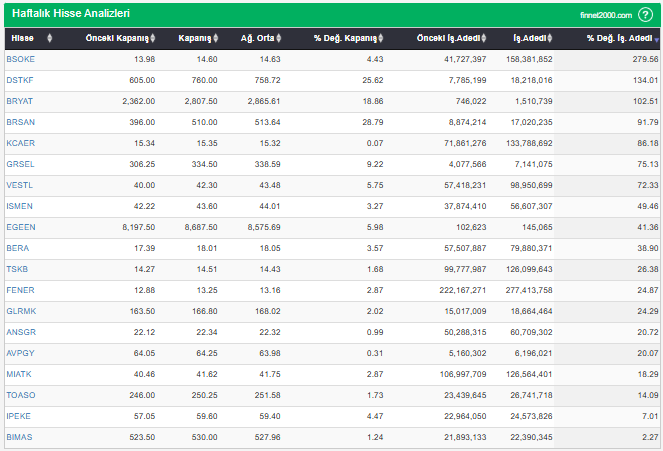Open DSTKF stock details
This screenshot has width=663, height=451.
tap(20, 80)
